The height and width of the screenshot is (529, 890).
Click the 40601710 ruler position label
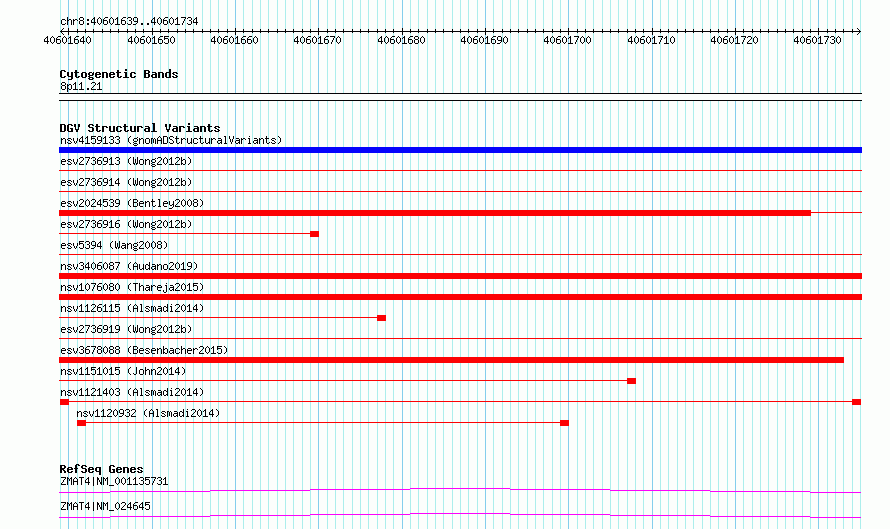pyautogui.click(x=652, y=40)
